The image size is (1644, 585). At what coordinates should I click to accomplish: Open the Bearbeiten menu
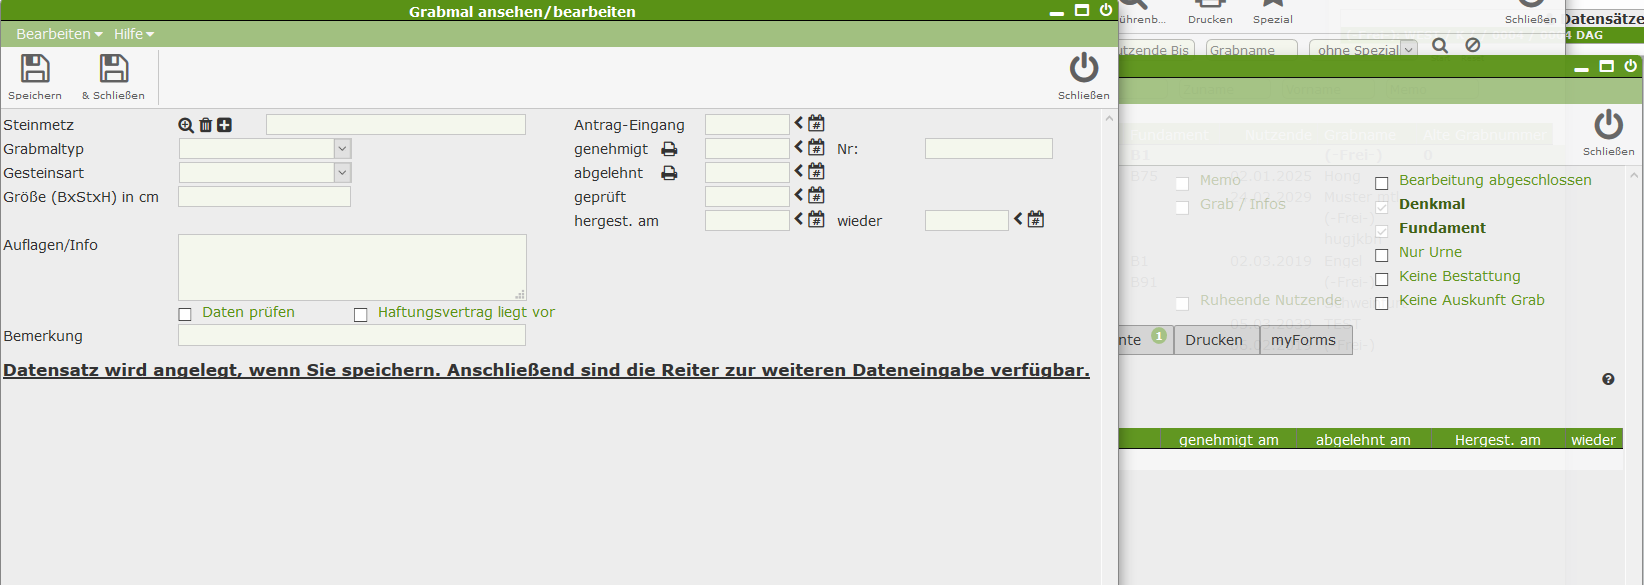58,34
